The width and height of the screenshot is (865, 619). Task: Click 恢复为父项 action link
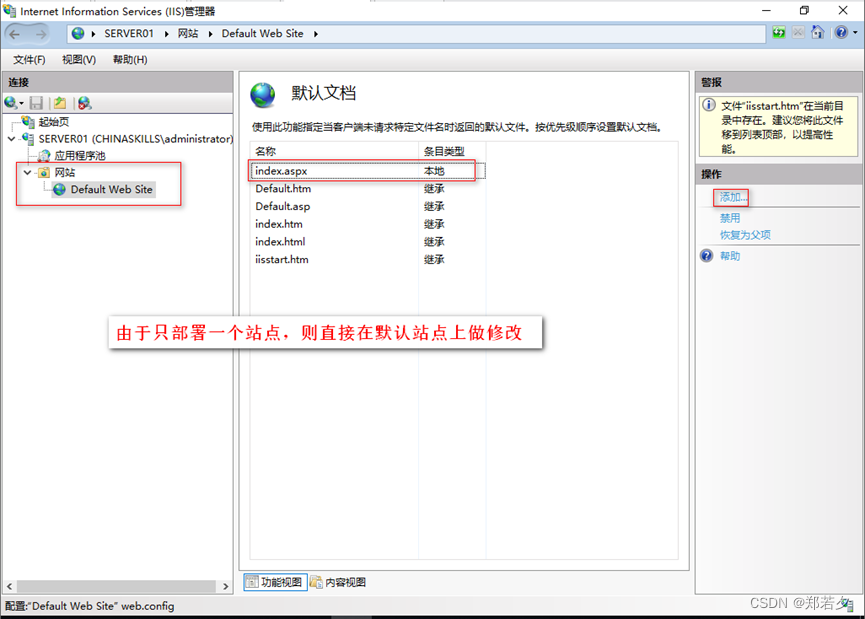point(745,235)
